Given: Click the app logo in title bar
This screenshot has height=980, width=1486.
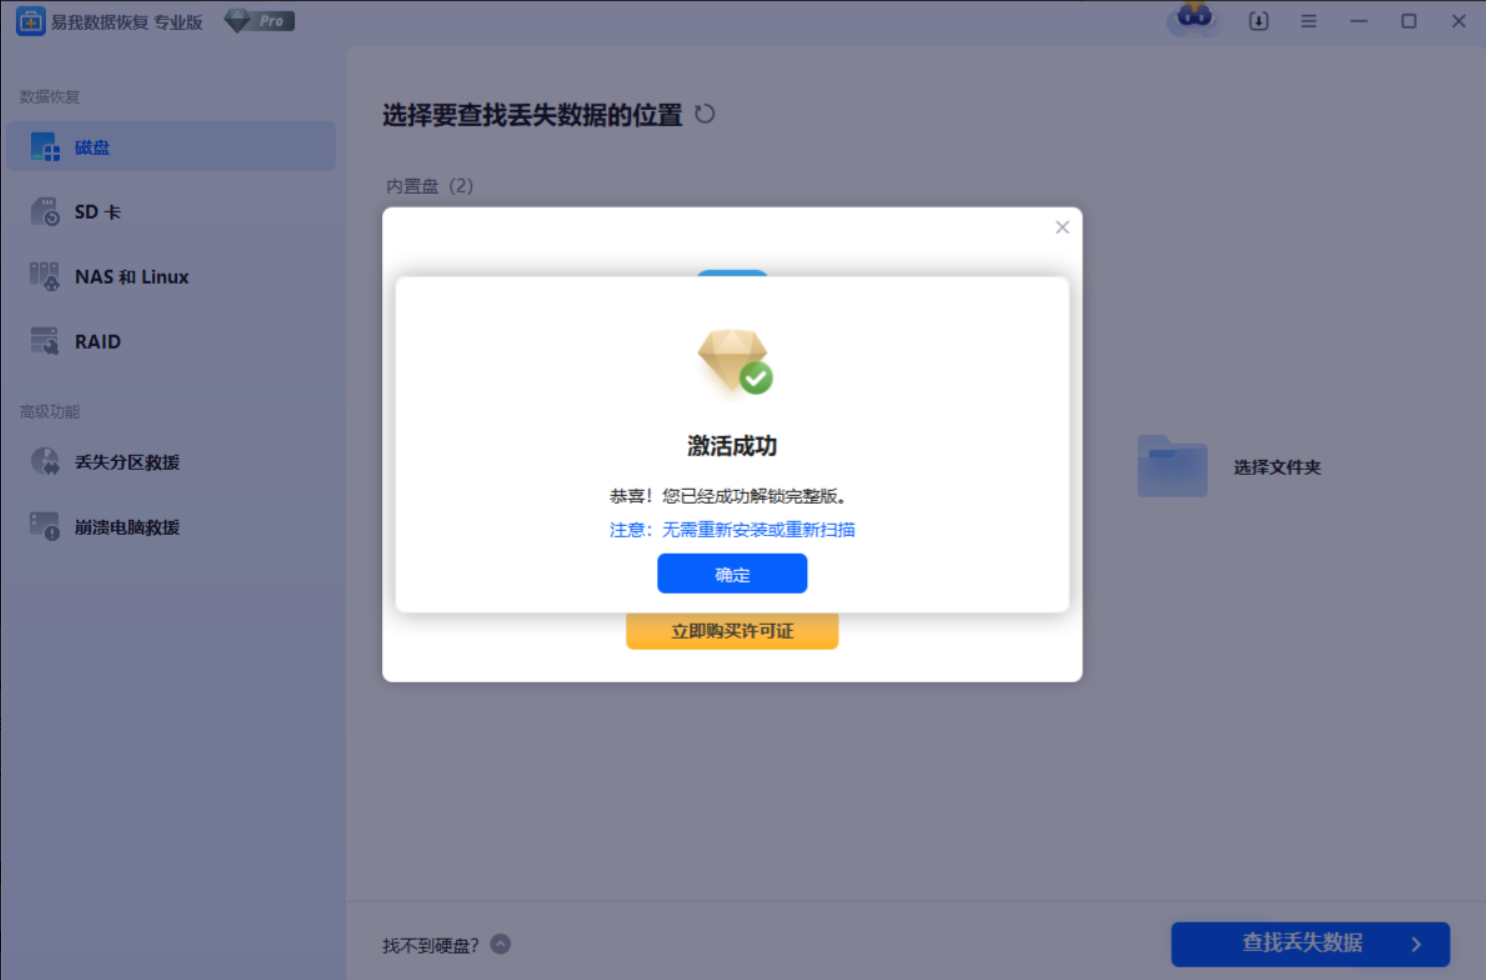Looking at the screenshot, I should click(x=31, y=21).
